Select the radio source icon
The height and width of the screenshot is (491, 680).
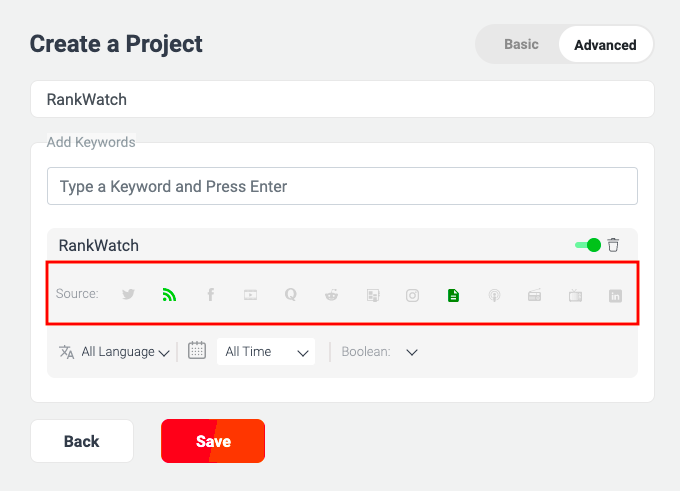pyautogui.click(x=534, y=295)
